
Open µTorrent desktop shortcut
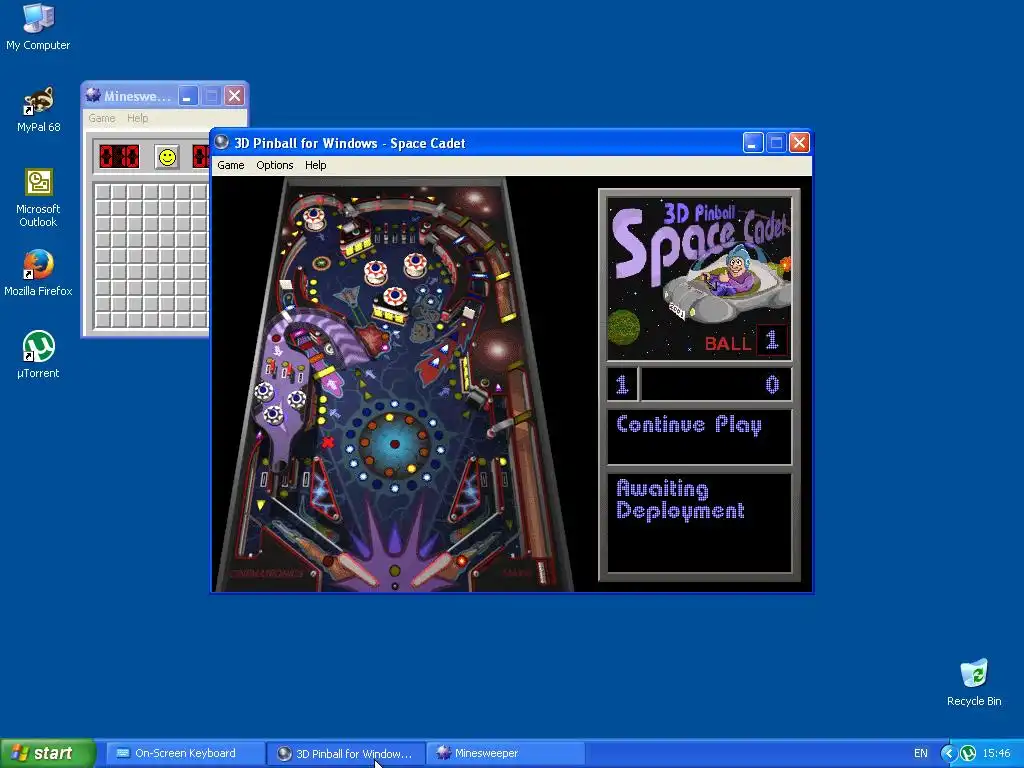pos(38,355)
